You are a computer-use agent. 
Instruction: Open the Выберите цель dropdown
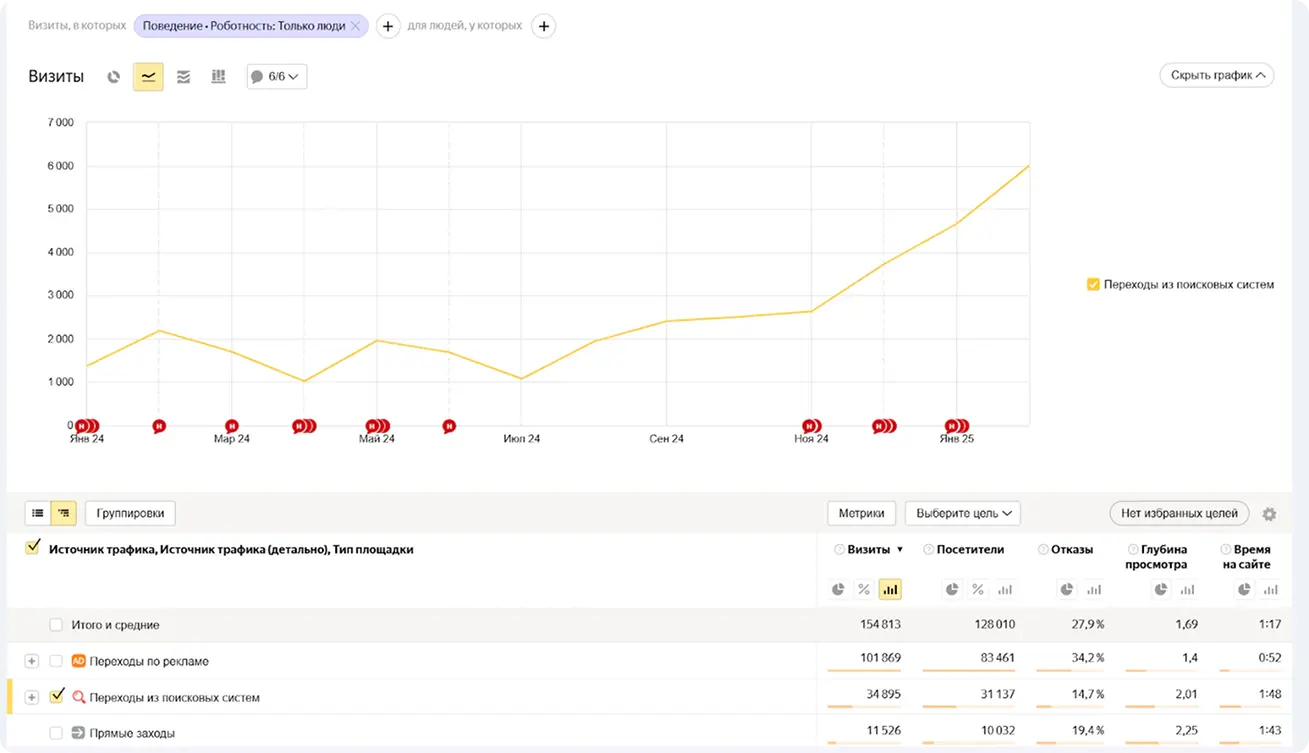[x=962, y=513]
